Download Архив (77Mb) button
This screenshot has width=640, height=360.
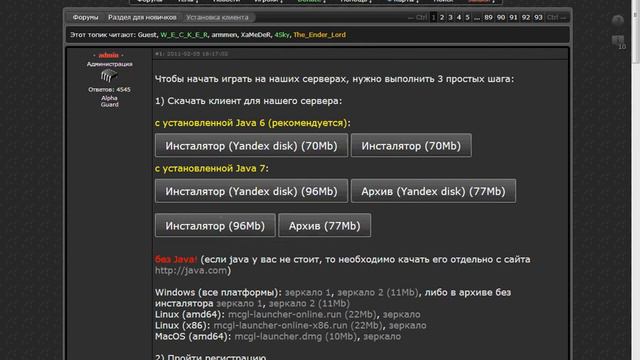[324, 225]
